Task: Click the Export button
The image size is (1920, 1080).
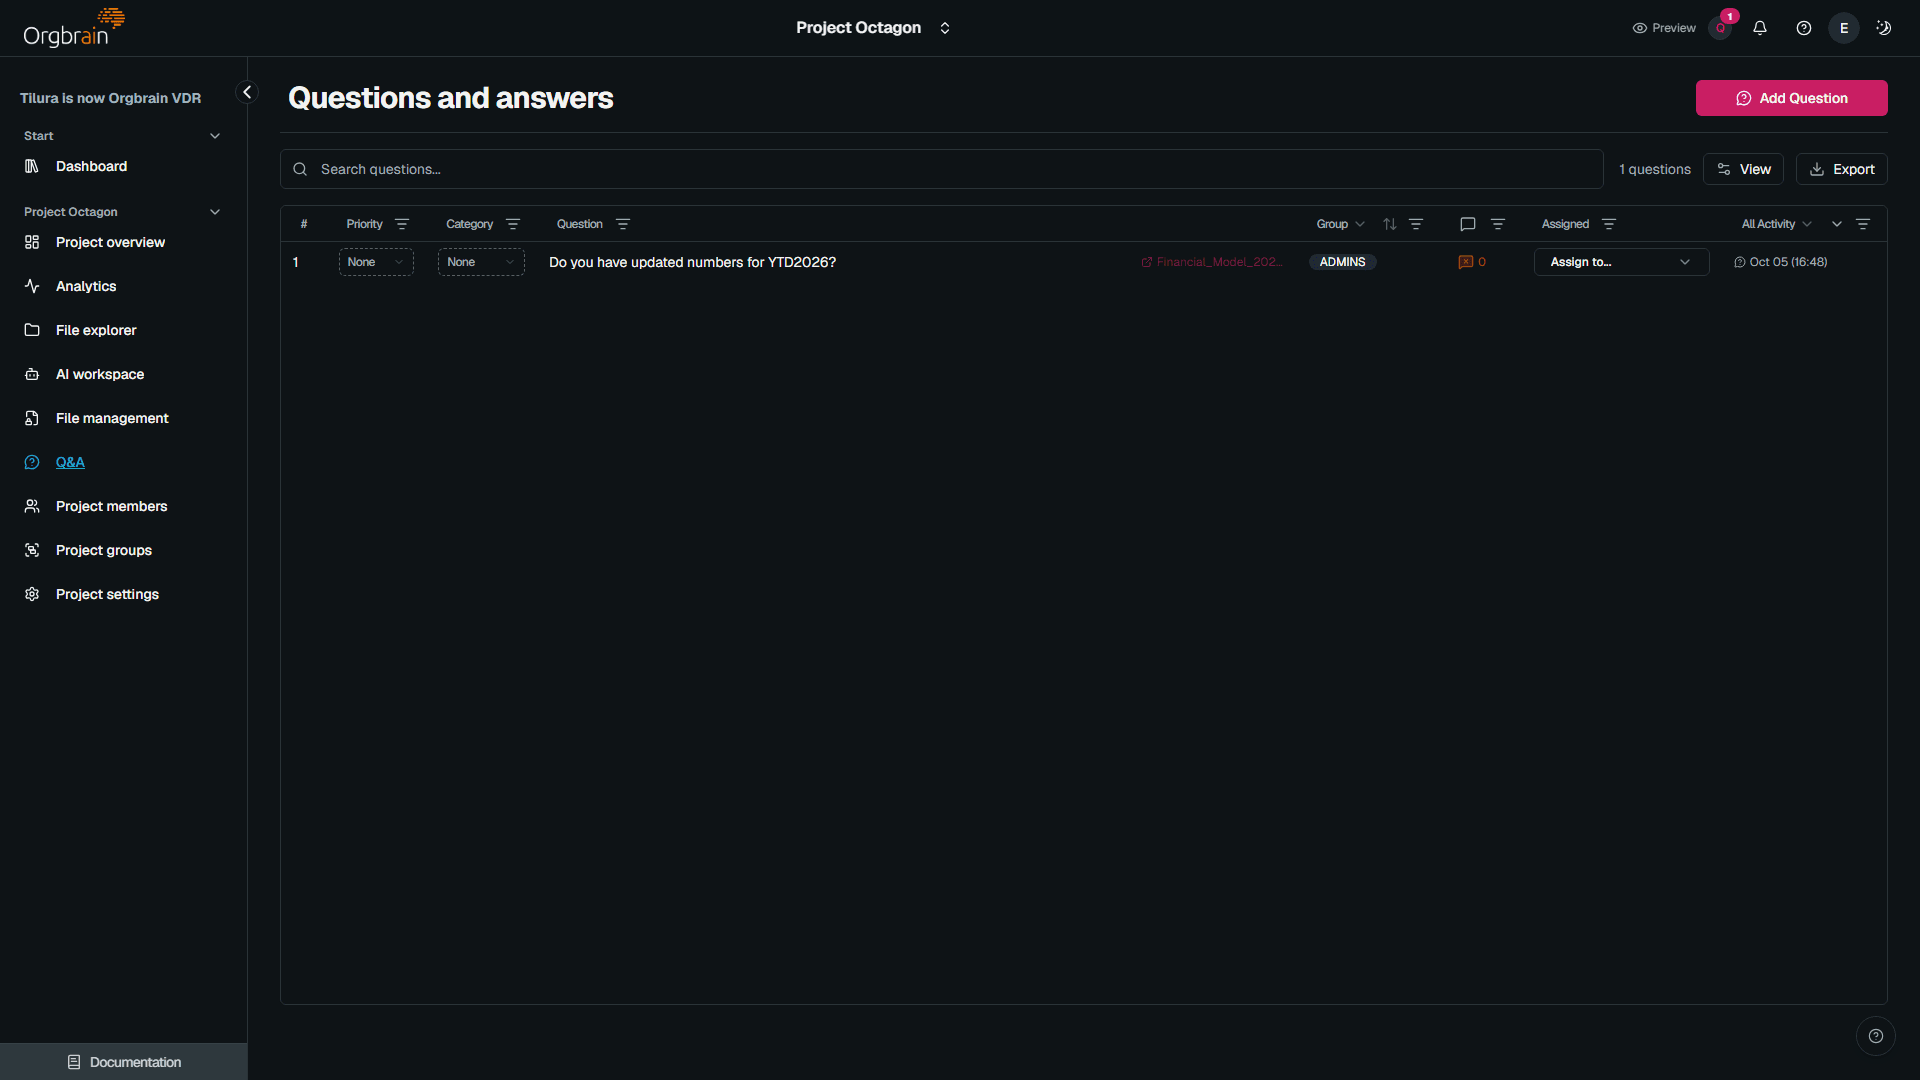Action: click(1841, 169)
